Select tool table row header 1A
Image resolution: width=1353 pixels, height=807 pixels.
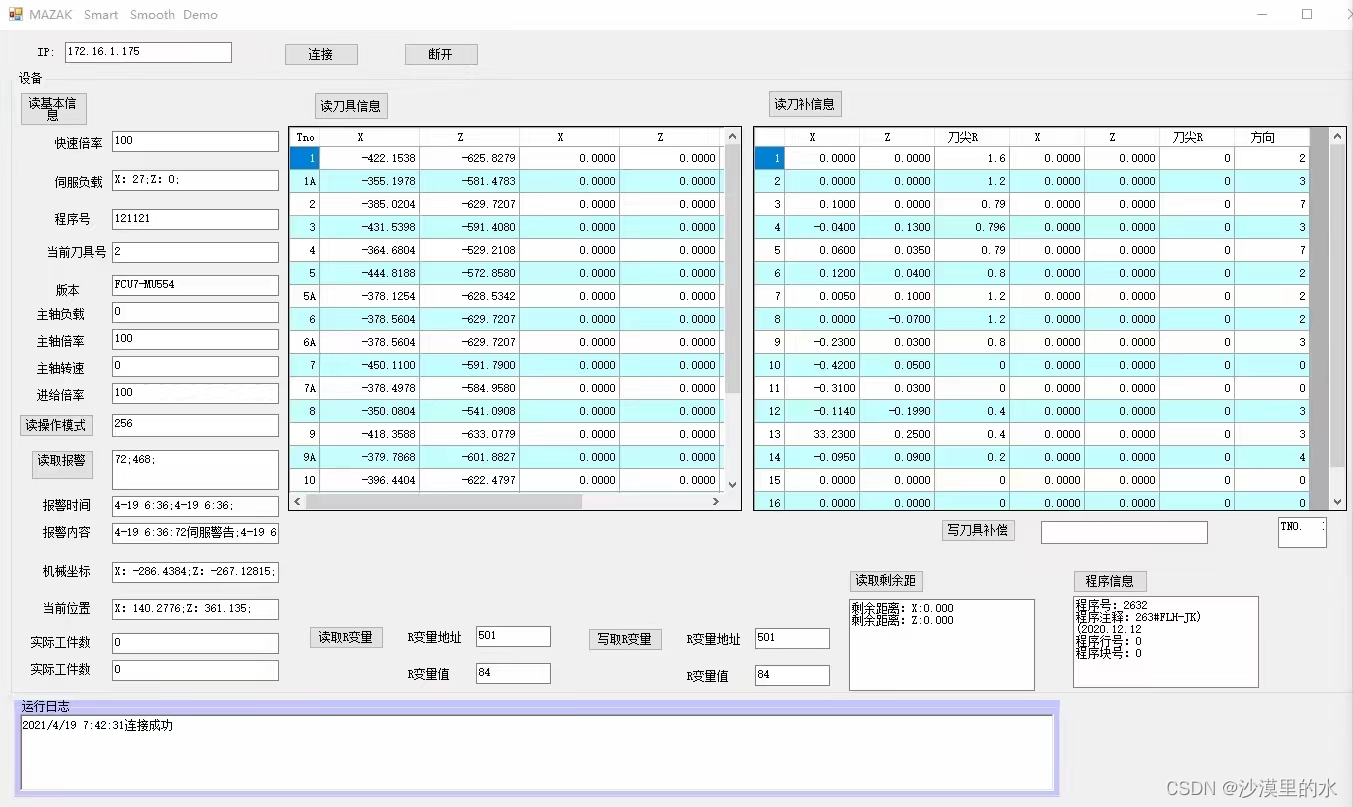[305, 181]
